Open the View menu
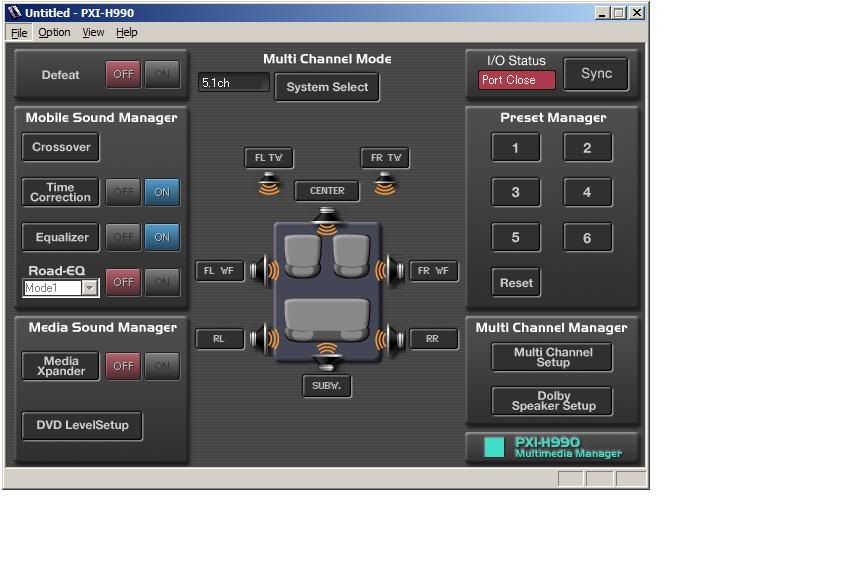Viewport: 858px width, 570px height. (x=93, y=33)
